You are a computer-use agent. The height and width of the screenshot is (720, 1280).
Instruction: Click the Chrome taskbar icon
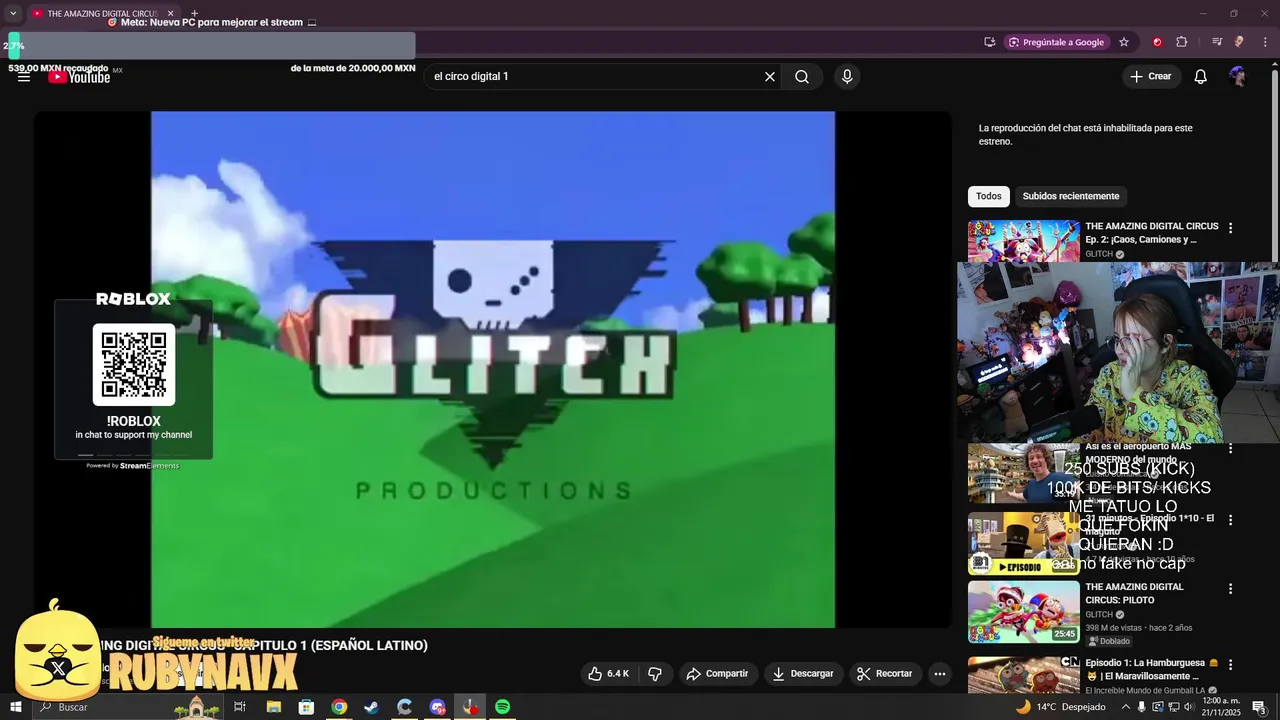pos(339,707)
